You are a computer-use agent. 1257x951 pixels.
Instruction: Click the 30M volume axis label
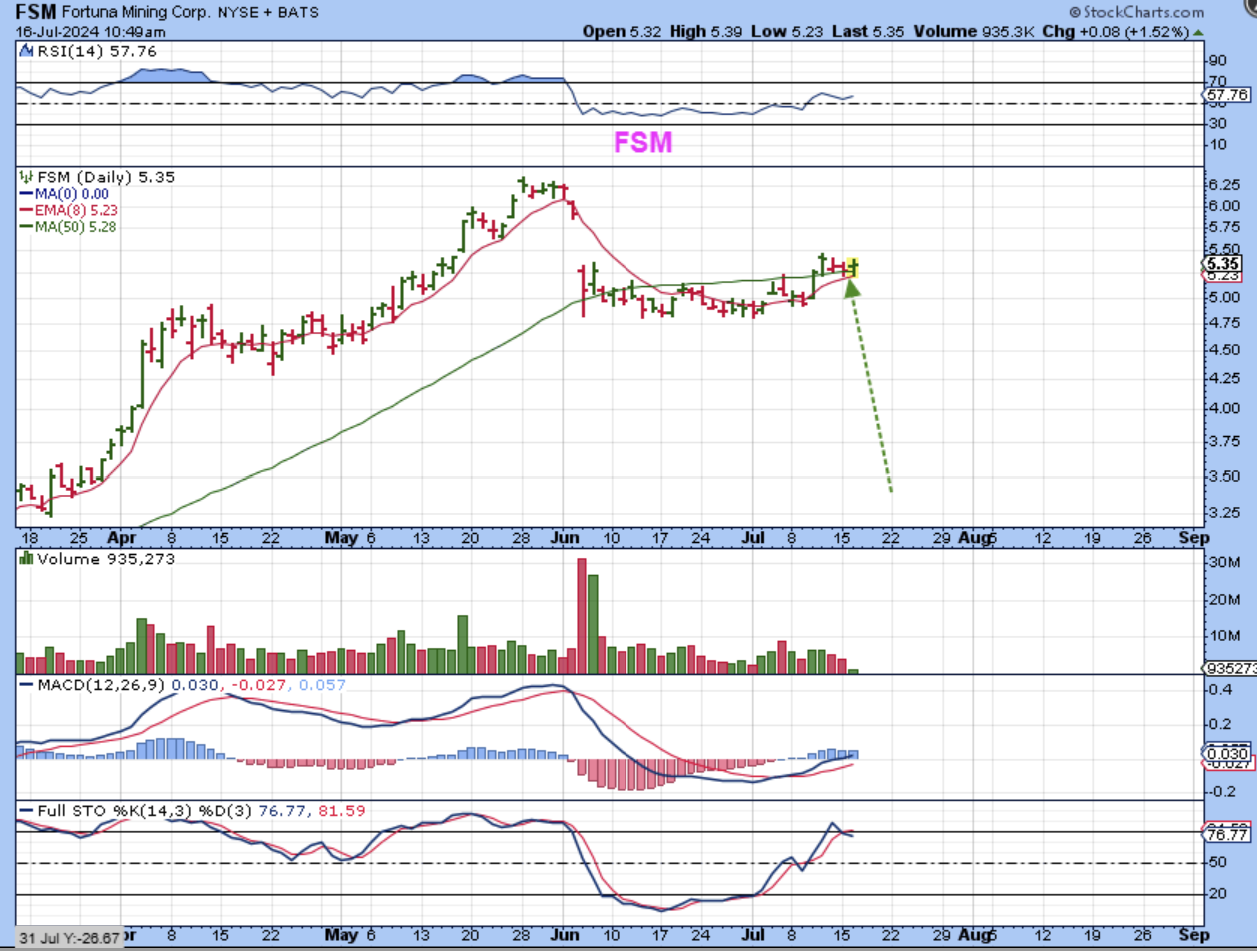point(1224,563)
